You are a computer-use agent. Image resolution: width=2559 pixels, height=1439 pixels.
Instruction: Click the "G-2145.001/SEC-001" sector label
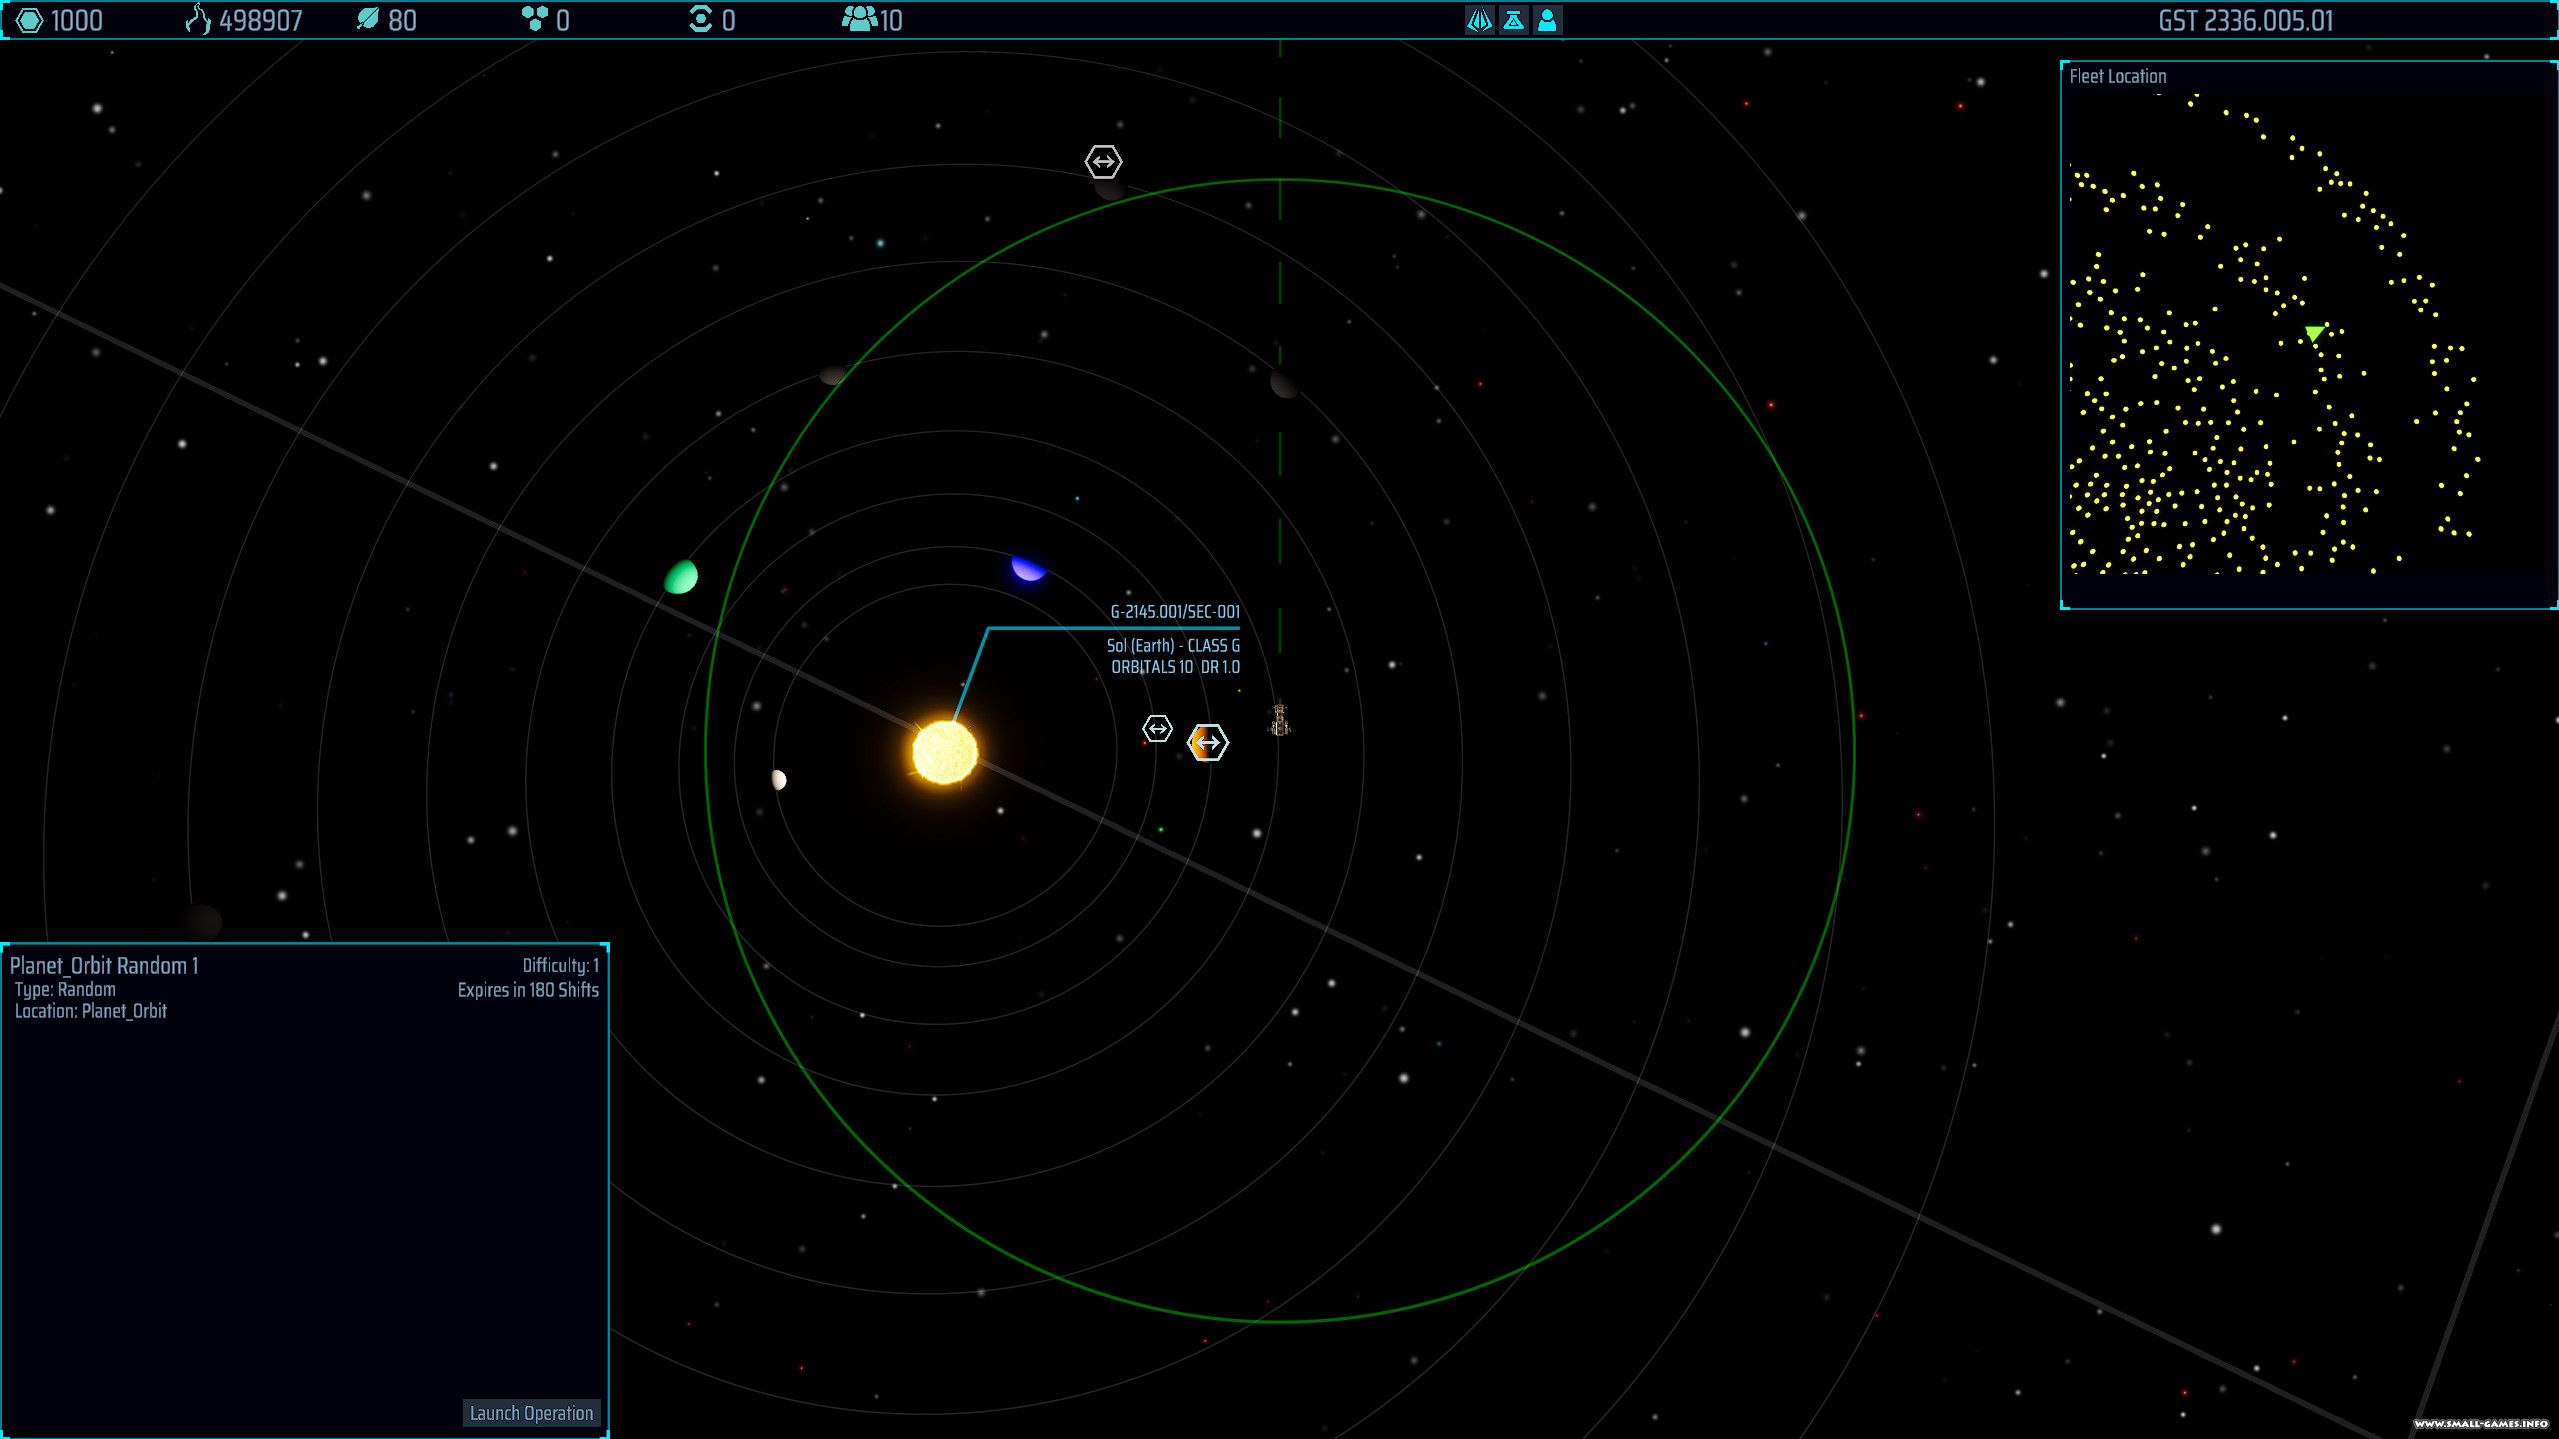[x=1175, y=611]
